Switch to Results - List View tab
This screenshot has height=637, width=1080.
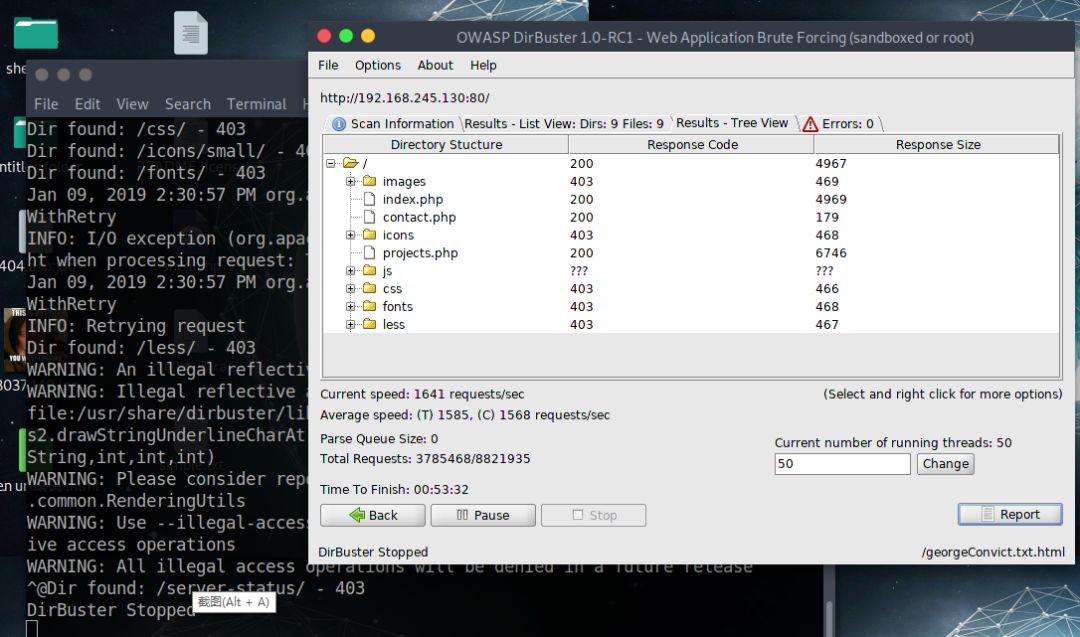click(x=564, y=124)
